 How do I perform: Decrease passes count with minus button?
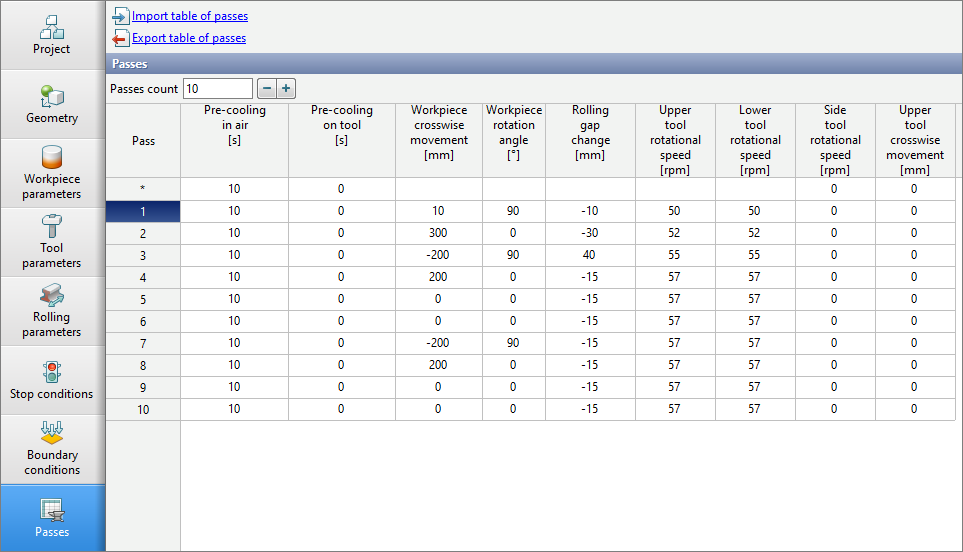coord(267,88)
